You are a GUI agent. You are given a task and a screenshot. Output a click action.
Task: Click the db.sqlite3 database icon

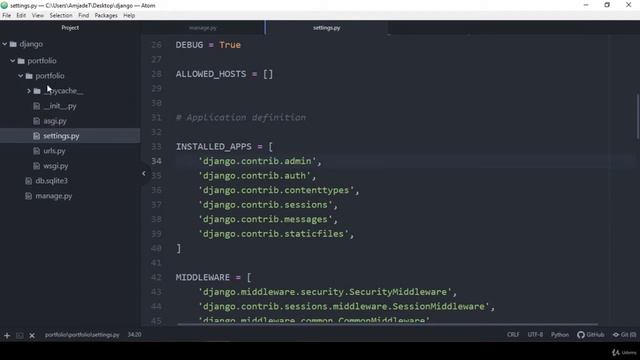tap(28, 181)
